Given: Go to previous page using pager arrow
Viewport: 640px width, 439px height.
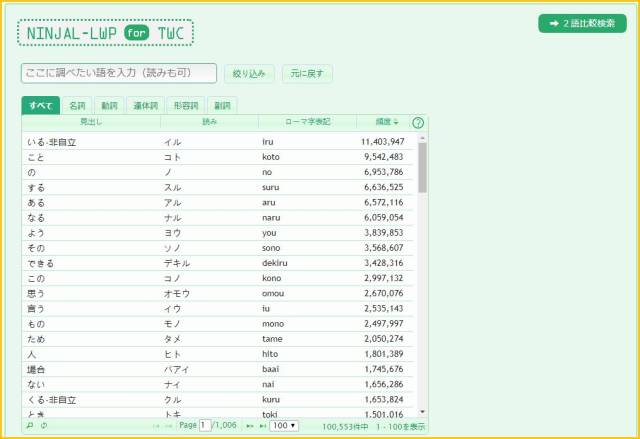Looking at the screenshot, I should point(168,426).
